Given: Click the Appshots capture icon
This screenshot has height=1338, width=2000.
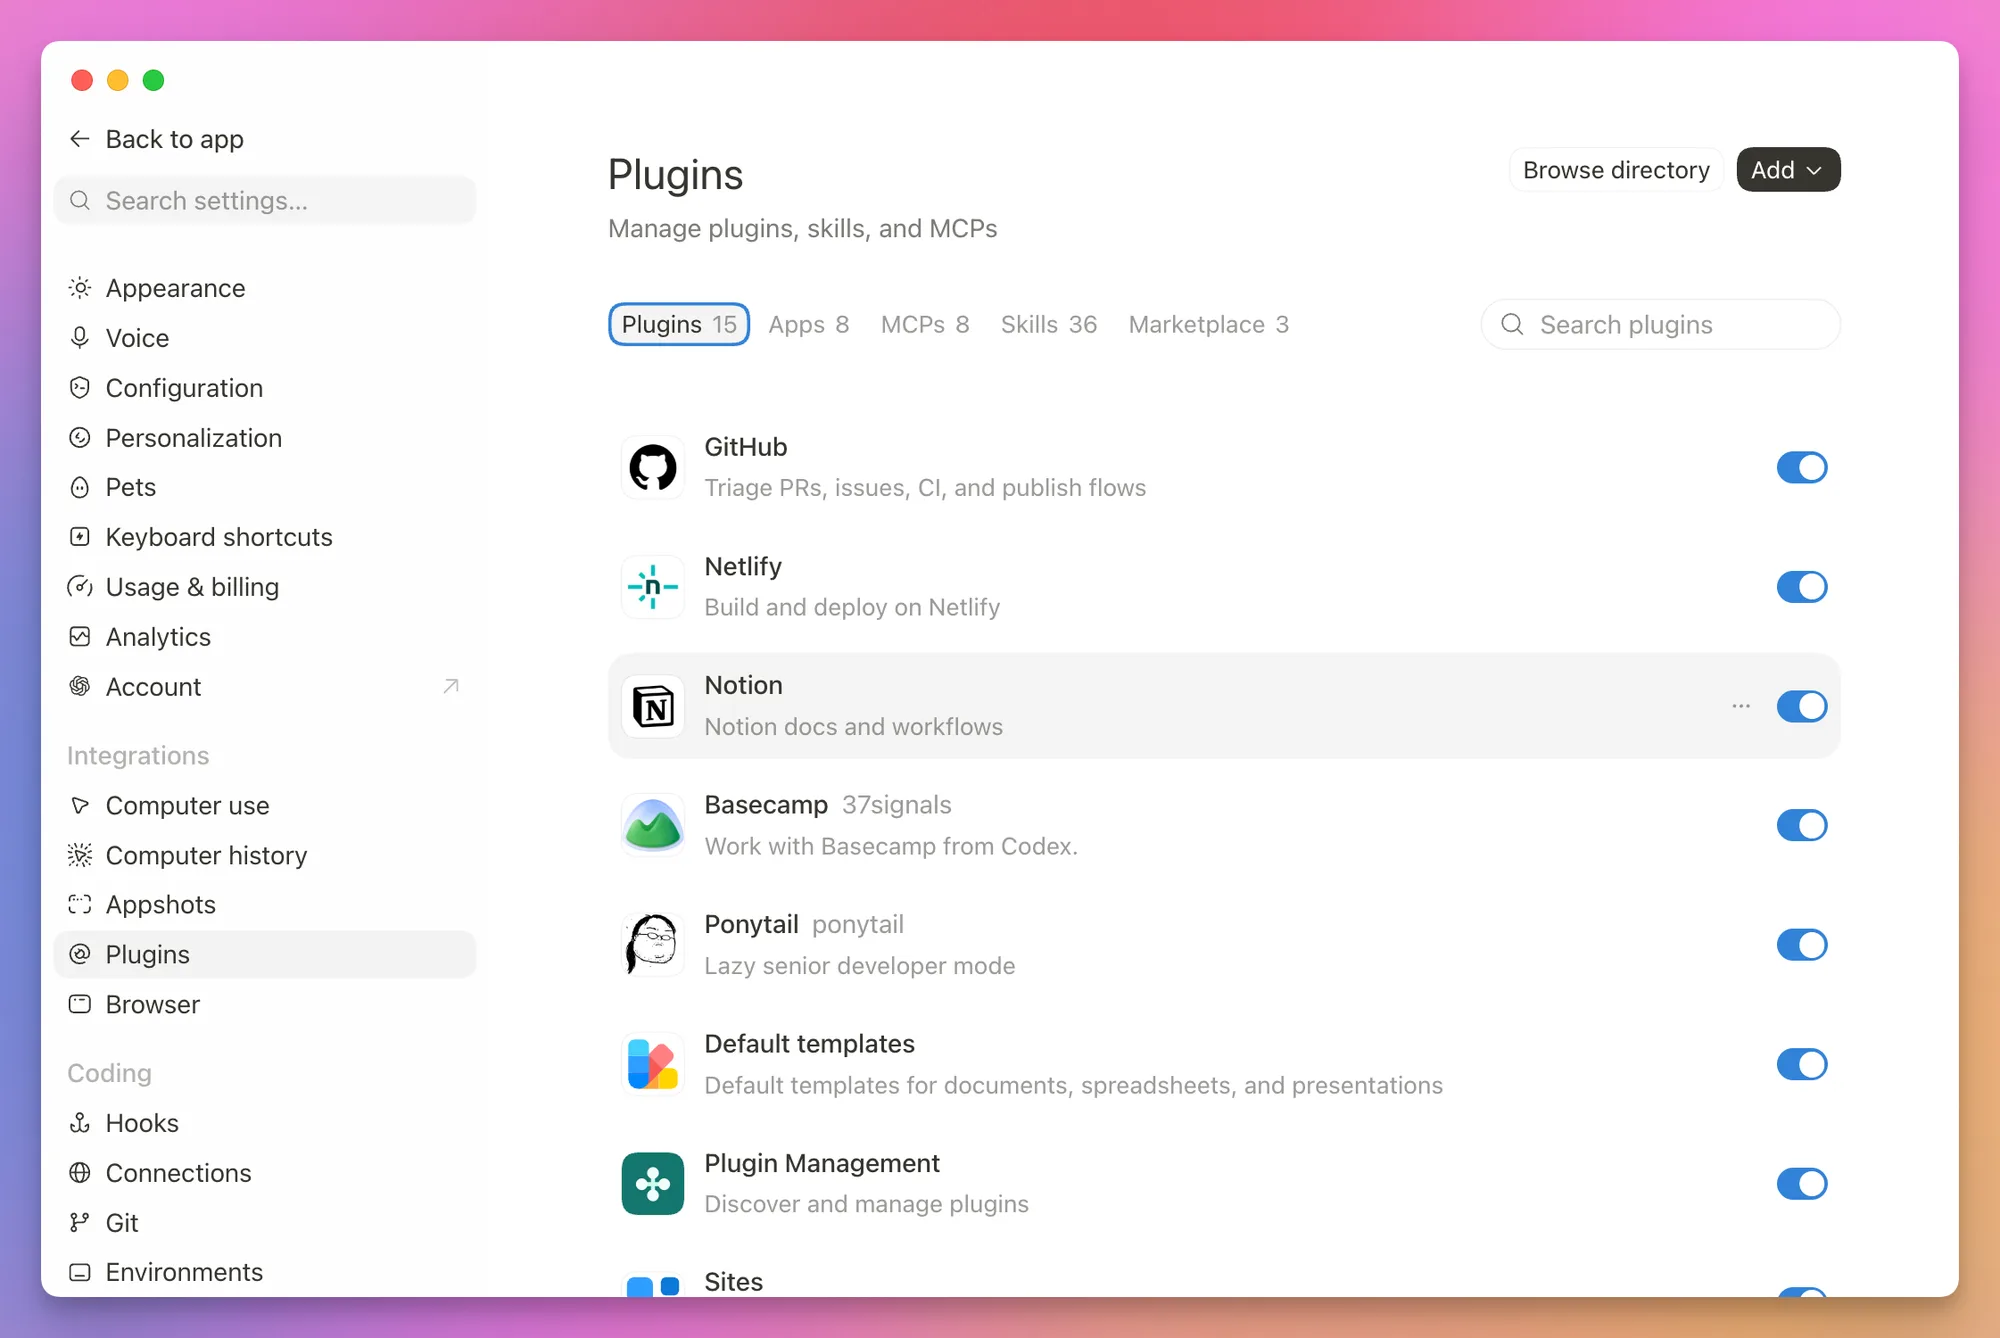Looking at the screenshot, I should coord(80,905).
